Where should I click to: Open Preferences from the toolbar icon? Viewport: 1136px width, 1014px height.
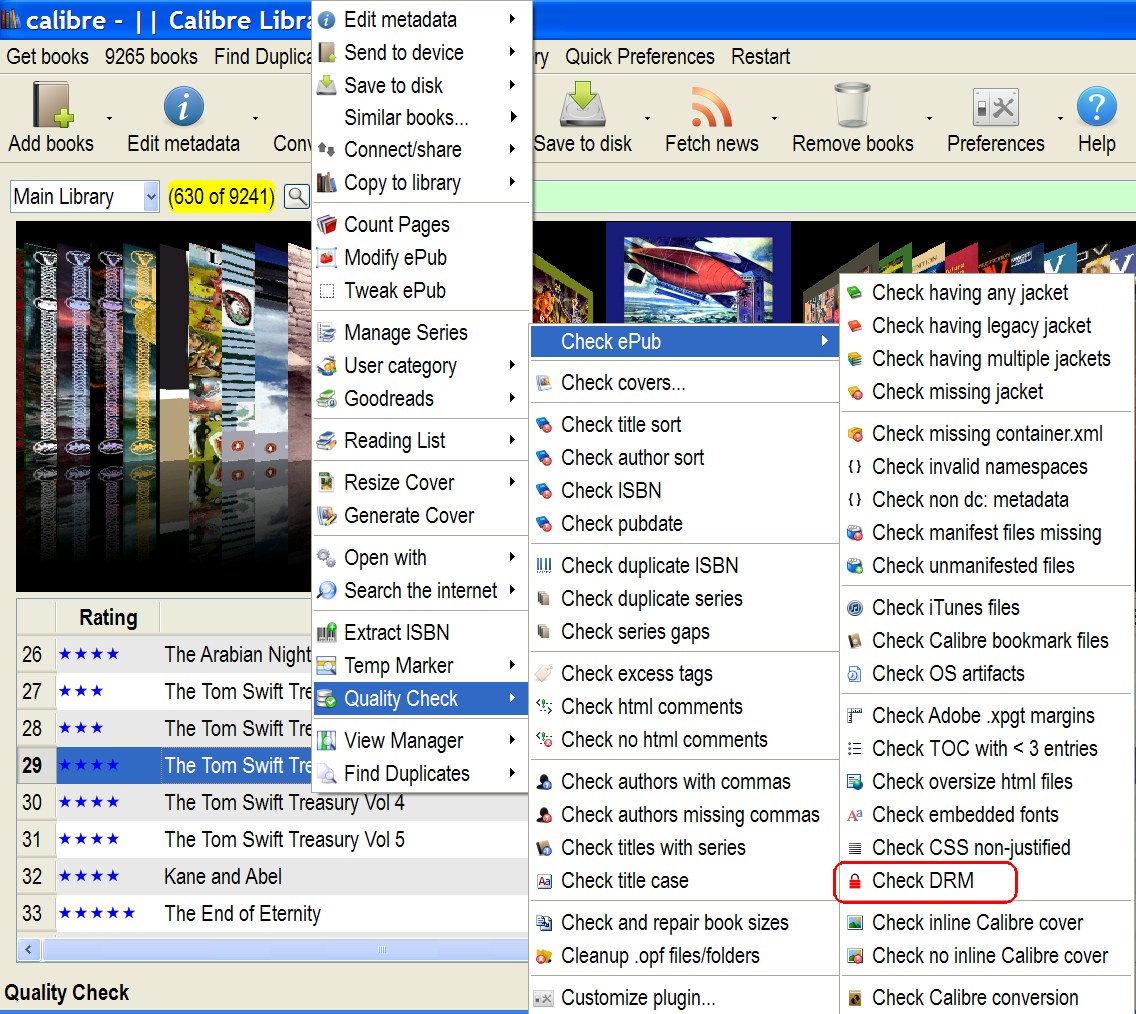995,107
